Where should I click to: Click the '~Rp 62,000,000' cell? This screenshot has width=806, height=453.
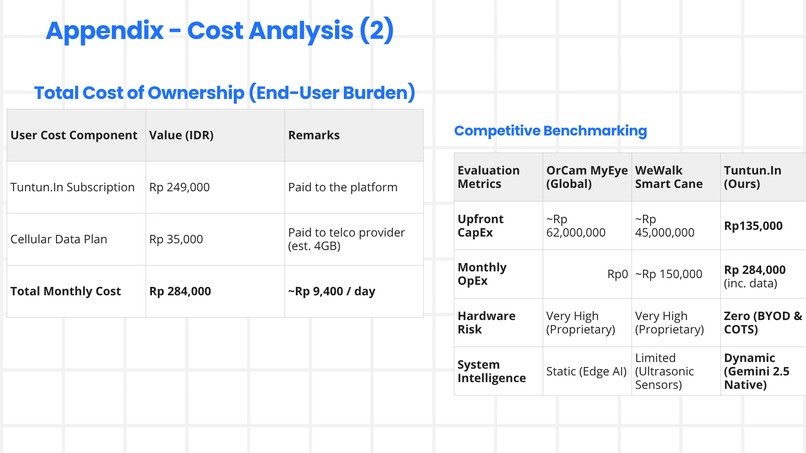tap(587, 226)
